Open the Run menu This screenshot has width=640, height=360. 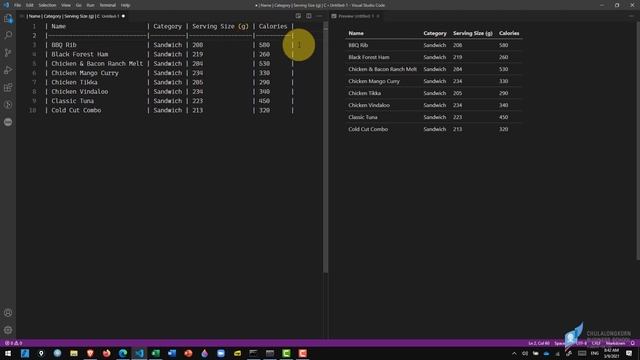(x=90, y=5)
